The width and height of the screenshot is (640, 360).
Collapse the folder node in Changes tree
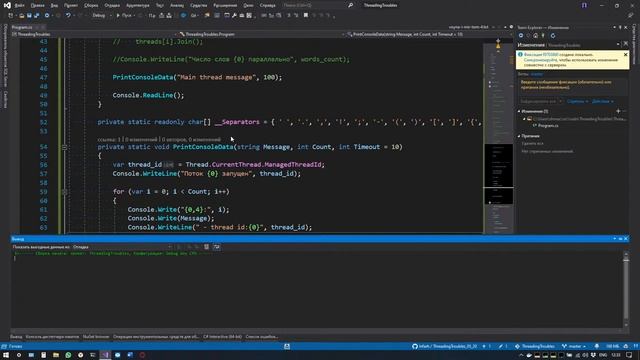[524, 119]
